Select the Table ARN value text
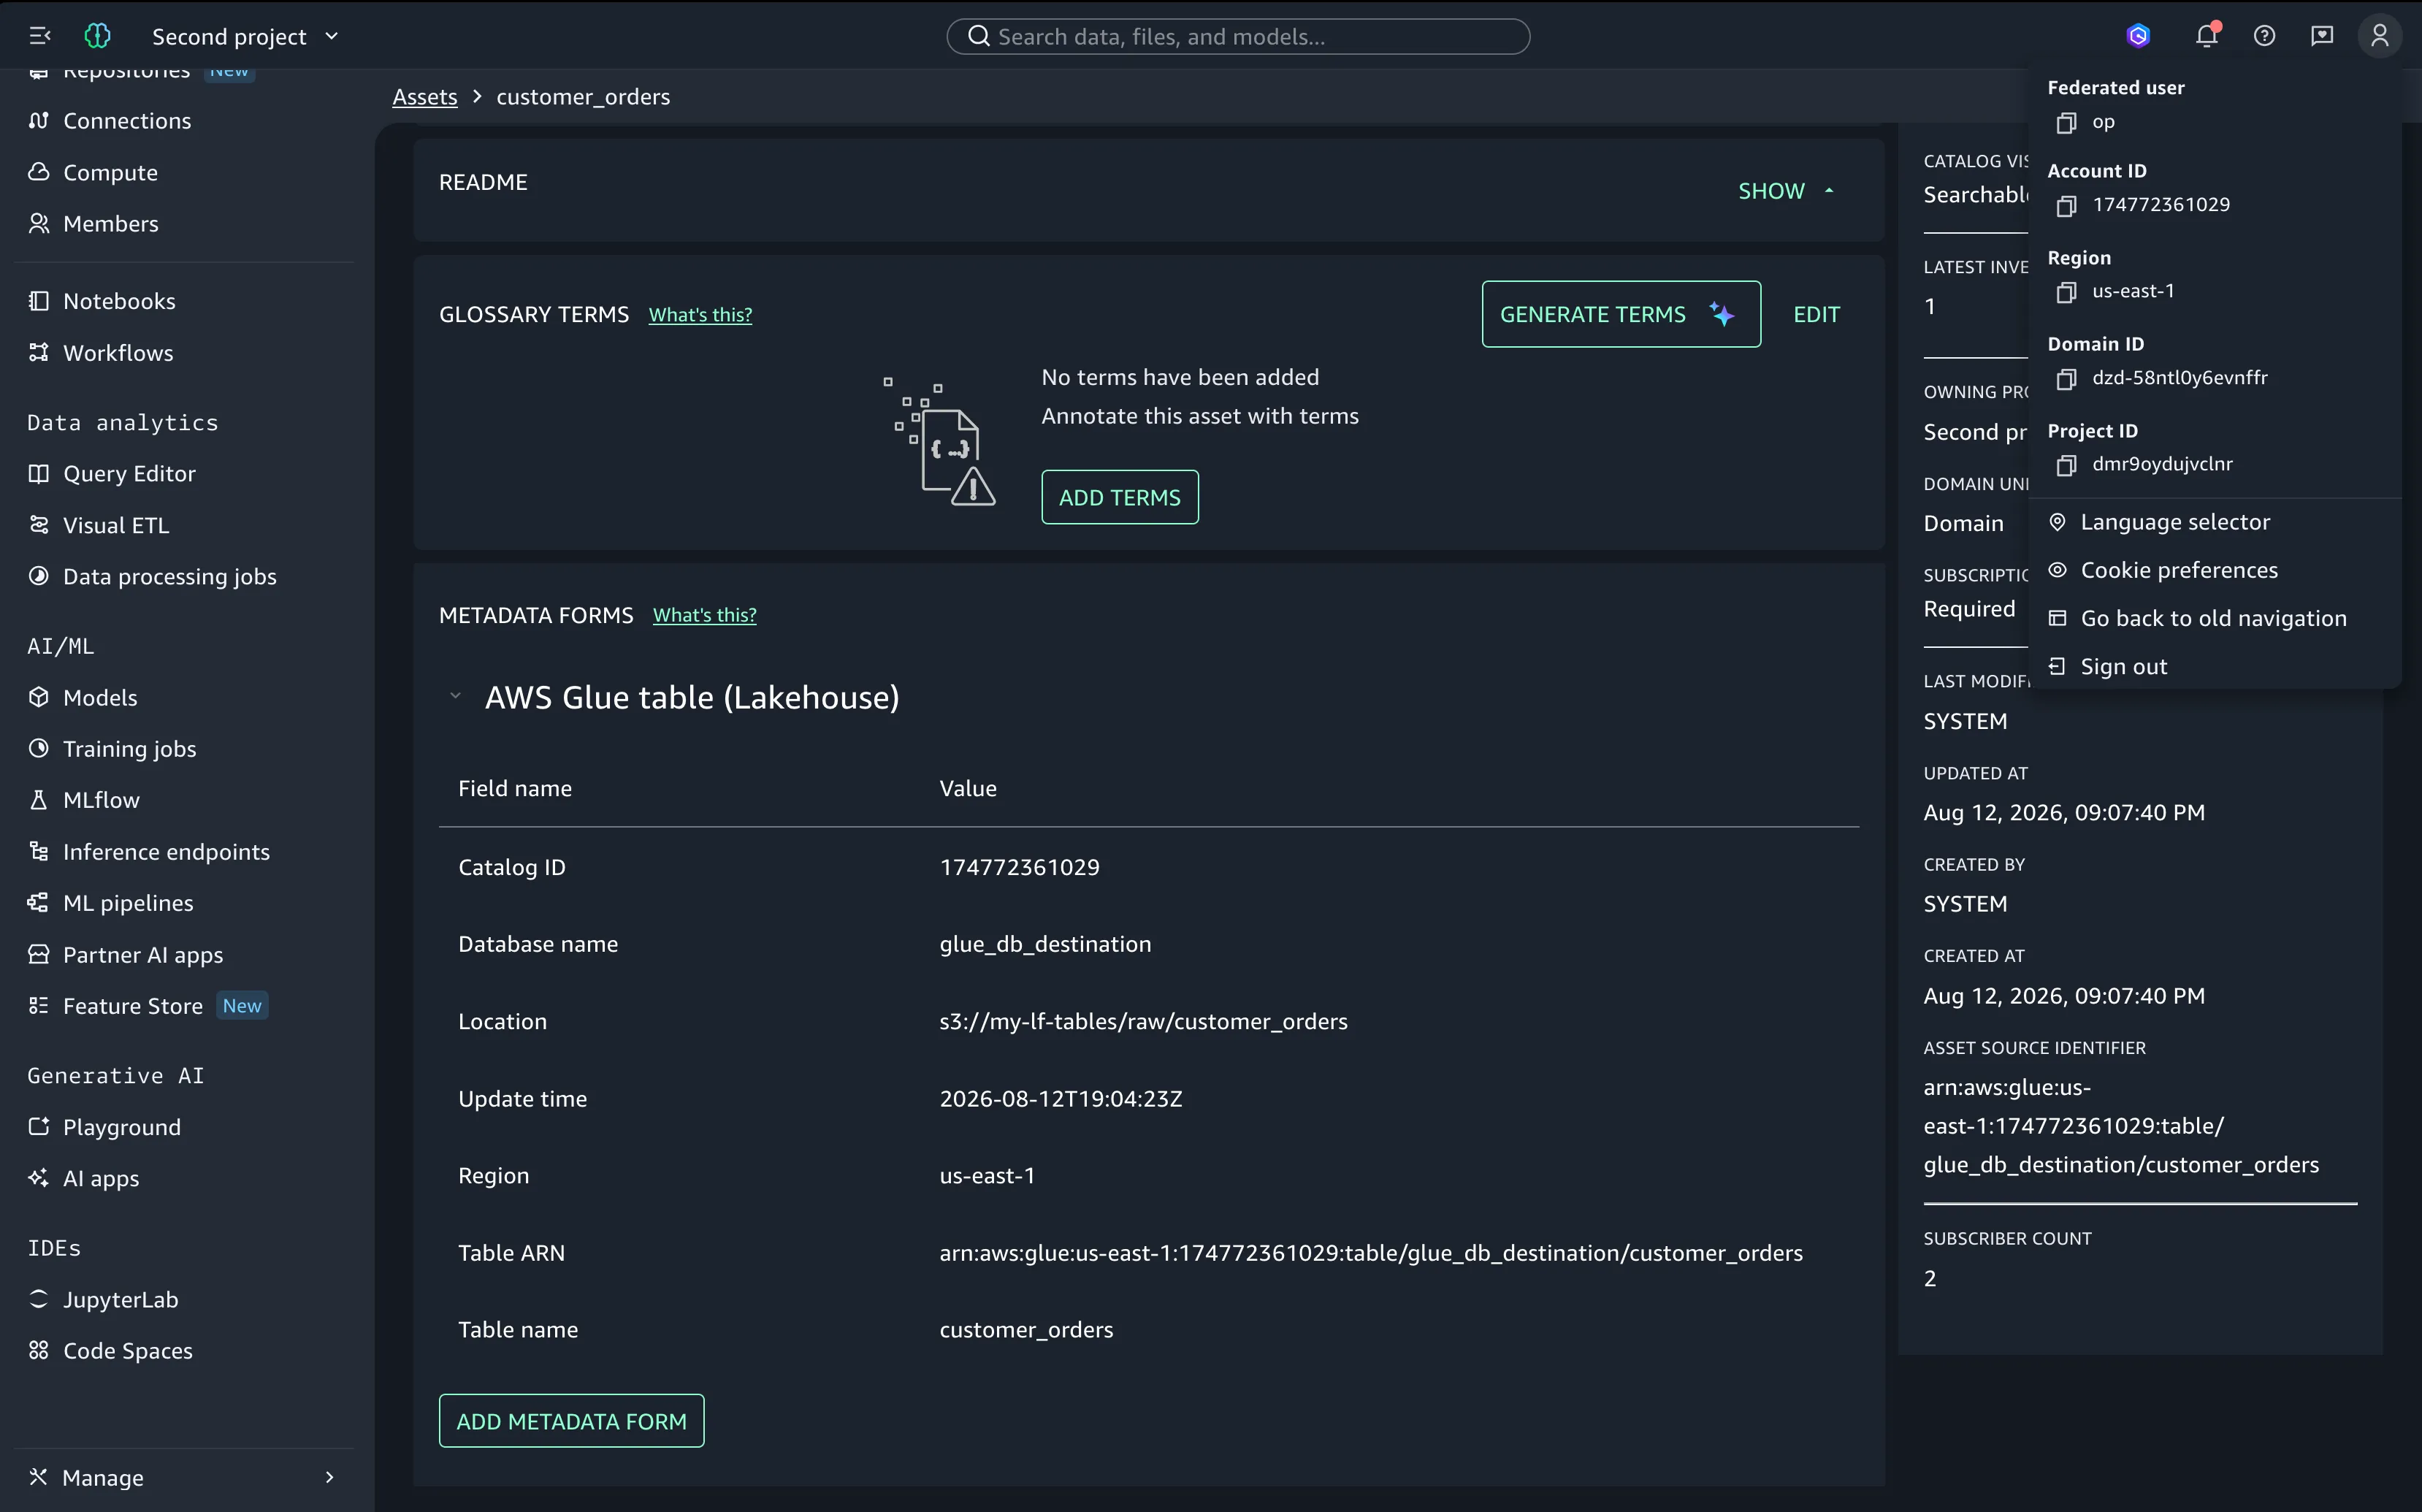2422x1512 pixels. tap(1371, 1253)
